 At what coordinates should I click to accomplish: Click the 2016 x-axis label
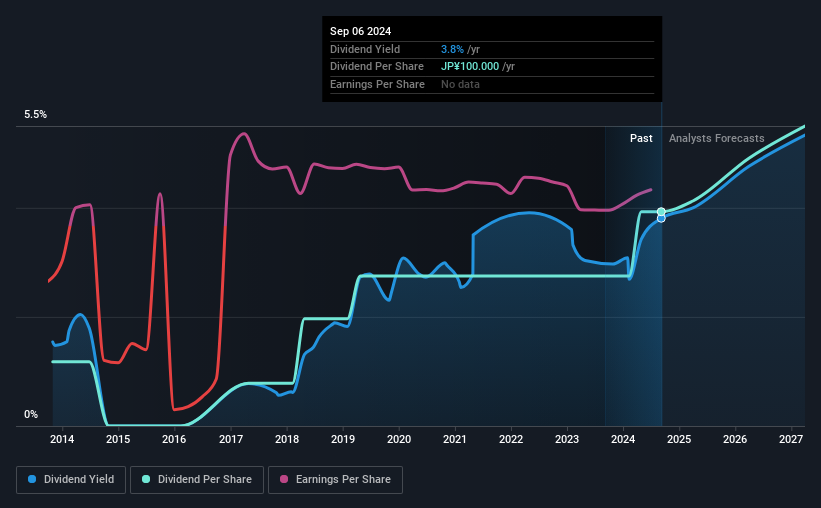click(174, 439)
